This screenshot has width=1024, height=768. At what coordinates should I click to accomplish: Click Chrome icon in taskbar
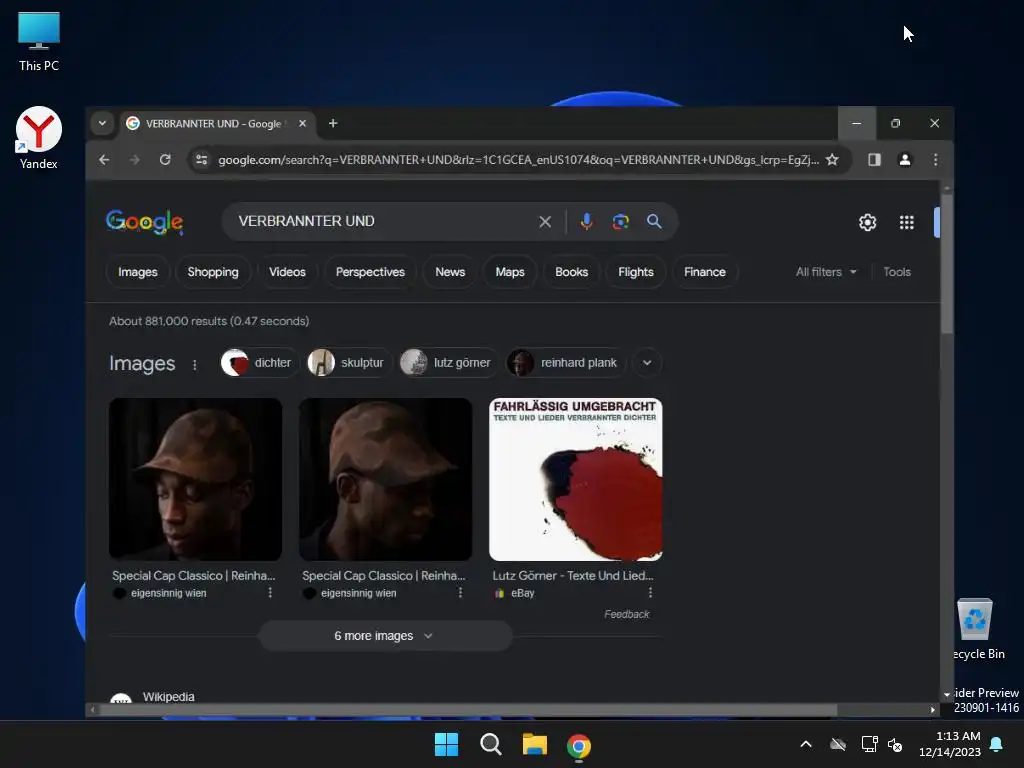click(579, 745)
